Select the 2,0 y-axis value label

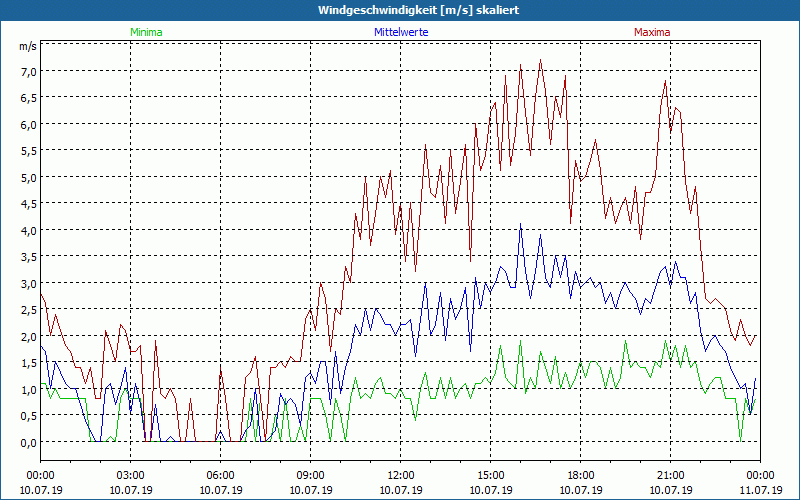26,336
